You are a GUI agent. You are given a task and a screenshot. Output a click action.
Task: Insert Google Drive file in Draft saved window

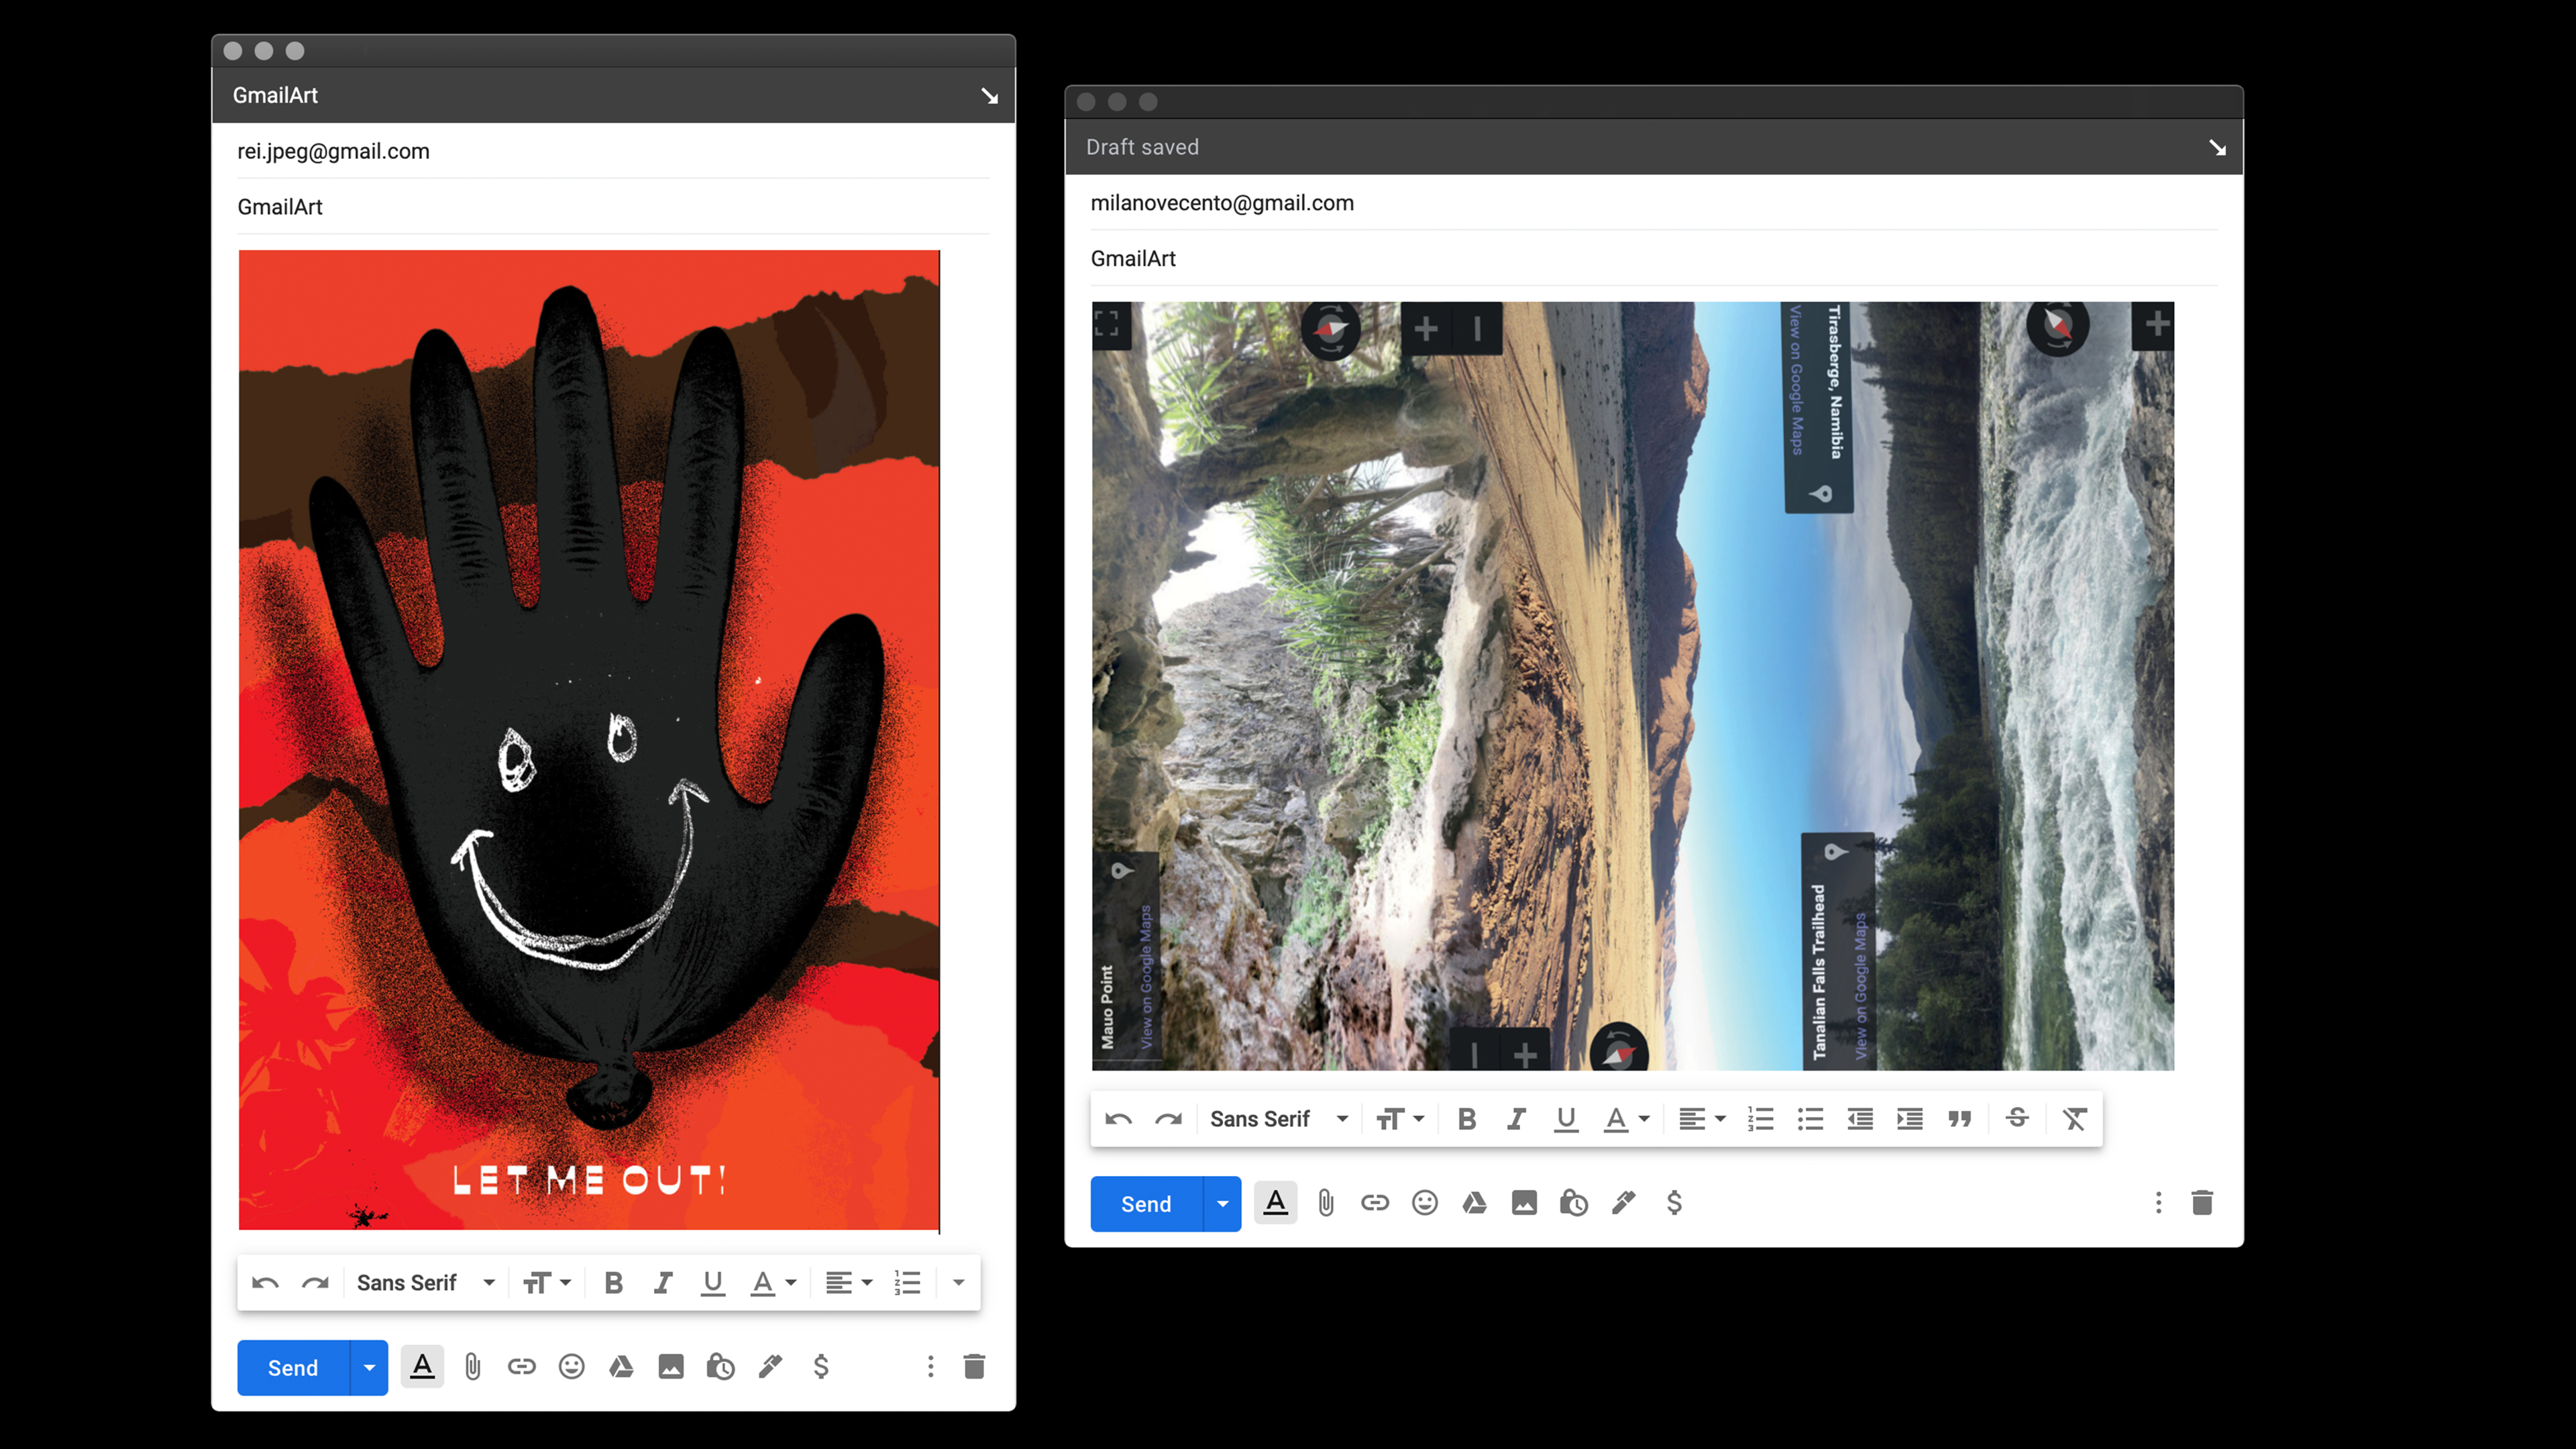click(x=1474, y=1202)
